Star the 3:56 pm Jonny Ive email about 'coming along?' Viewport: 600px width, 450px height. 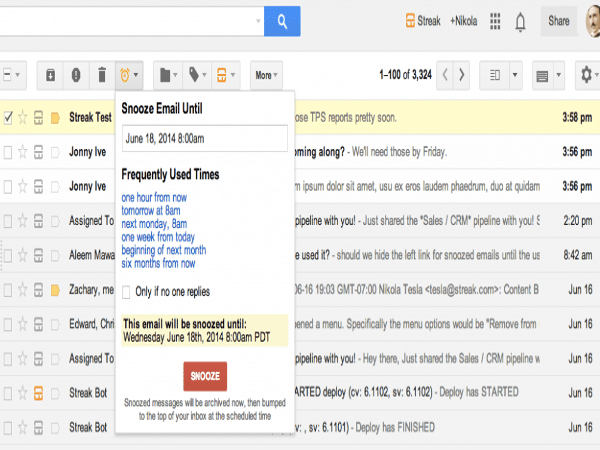(23, 152)
